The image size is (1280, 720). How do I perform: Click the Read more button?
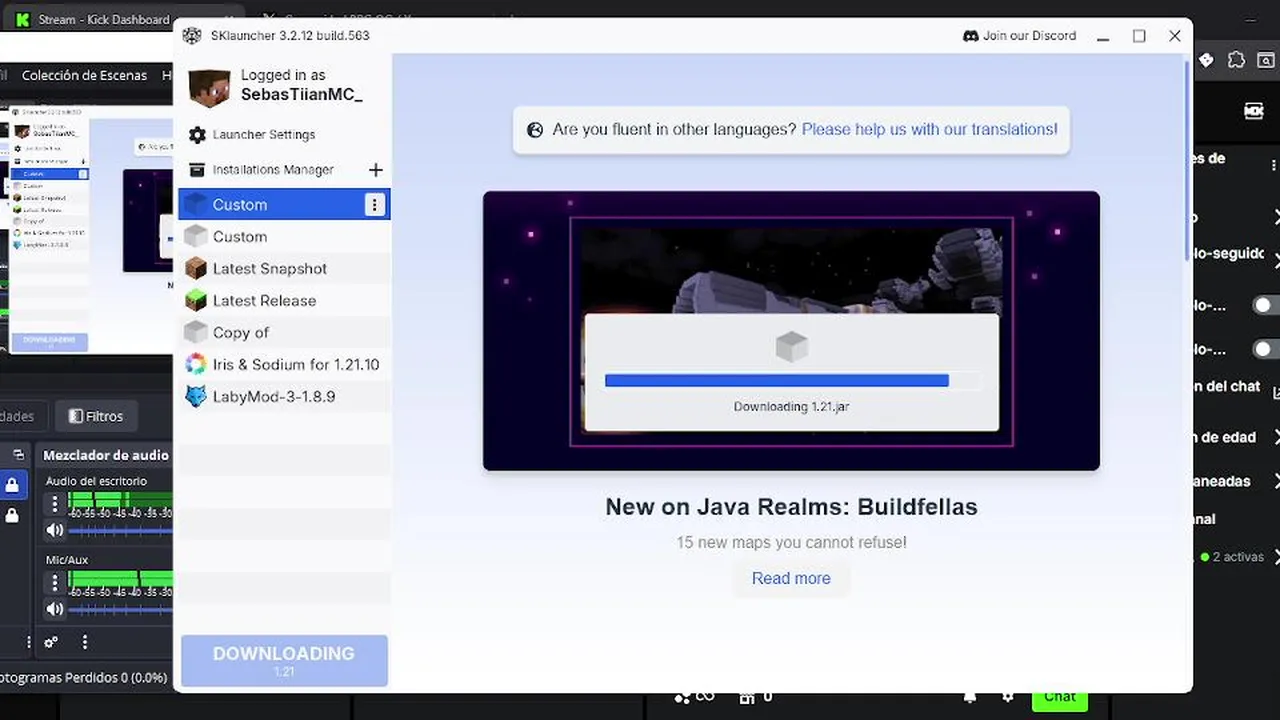[791, 578]
